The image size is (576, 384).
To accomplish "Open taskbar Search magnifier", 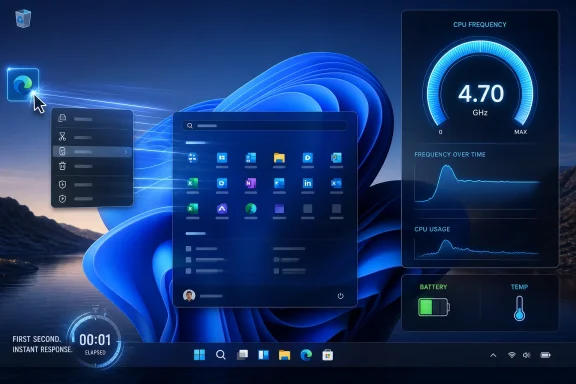I will point(221,355).
